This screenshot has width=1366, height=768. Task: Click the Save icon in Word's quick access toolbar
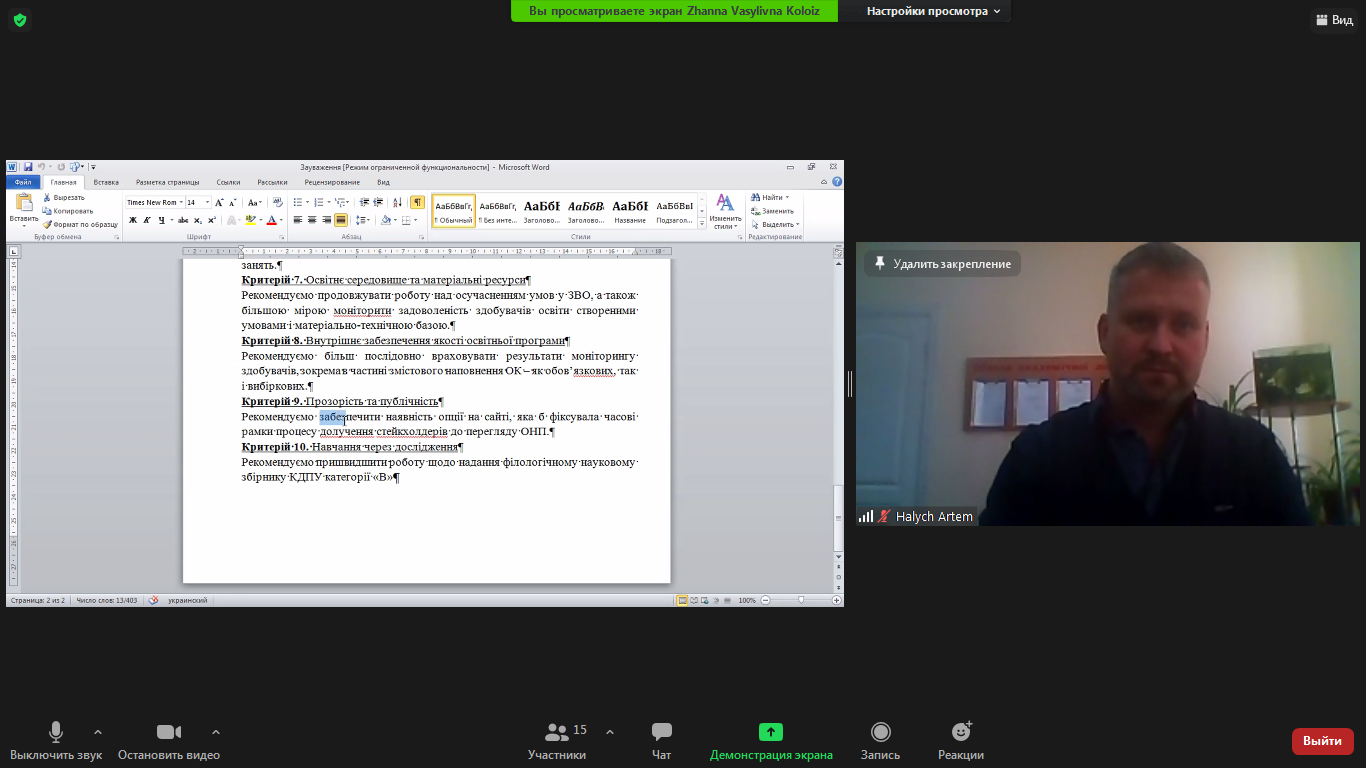(x=28, y=167)
